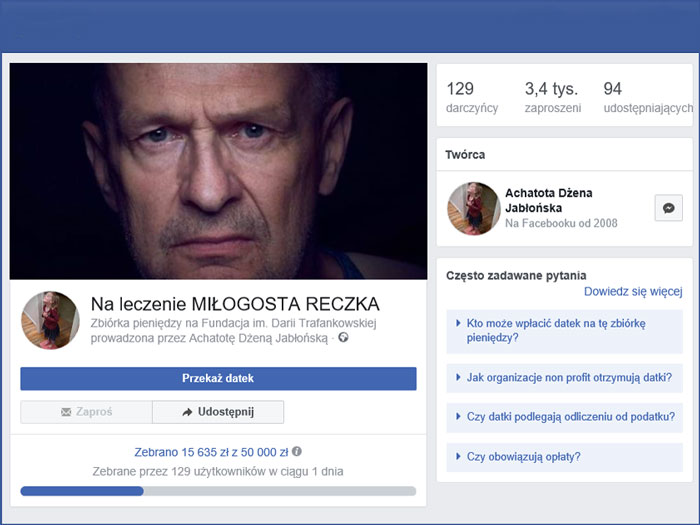Expand question about who can donate
This screenshot has width=700, height=525.
[564, 331]
